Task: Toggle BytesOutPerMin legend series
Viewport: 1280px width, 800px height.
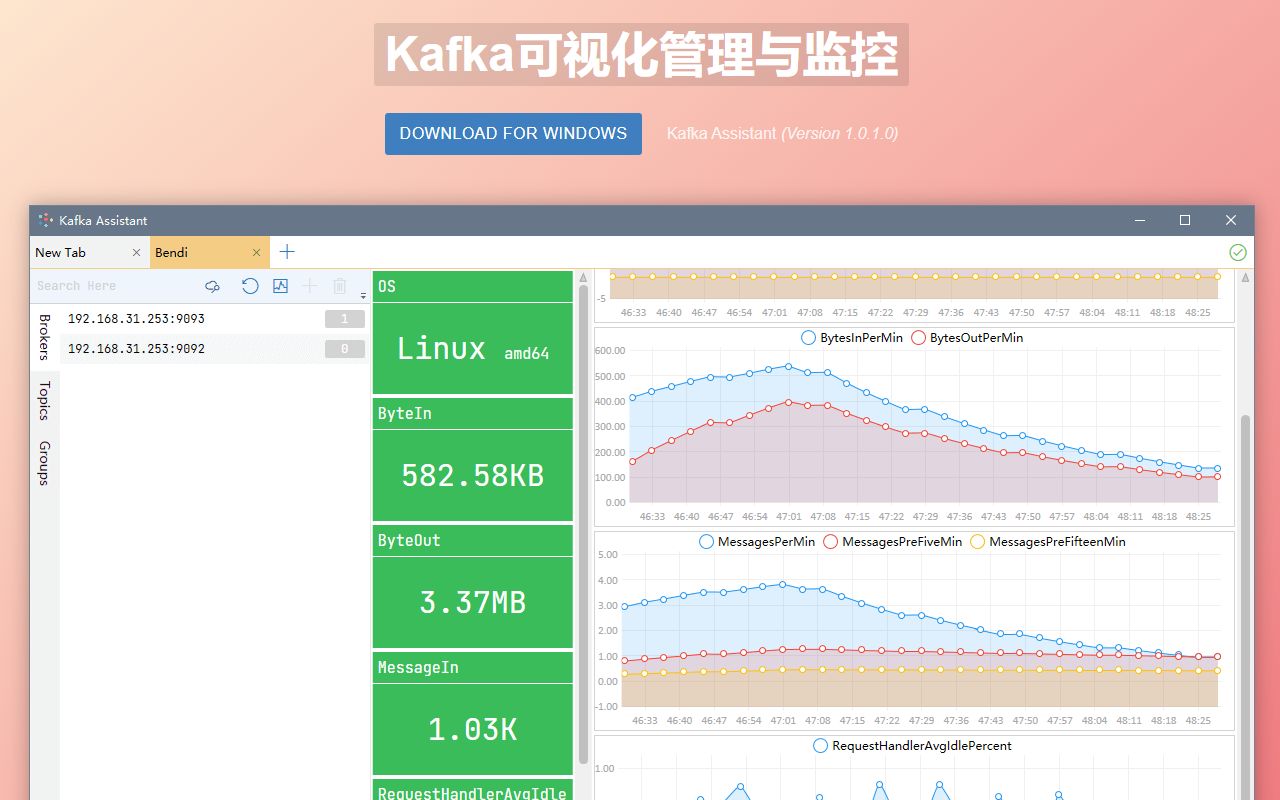Action: [967, 338]
